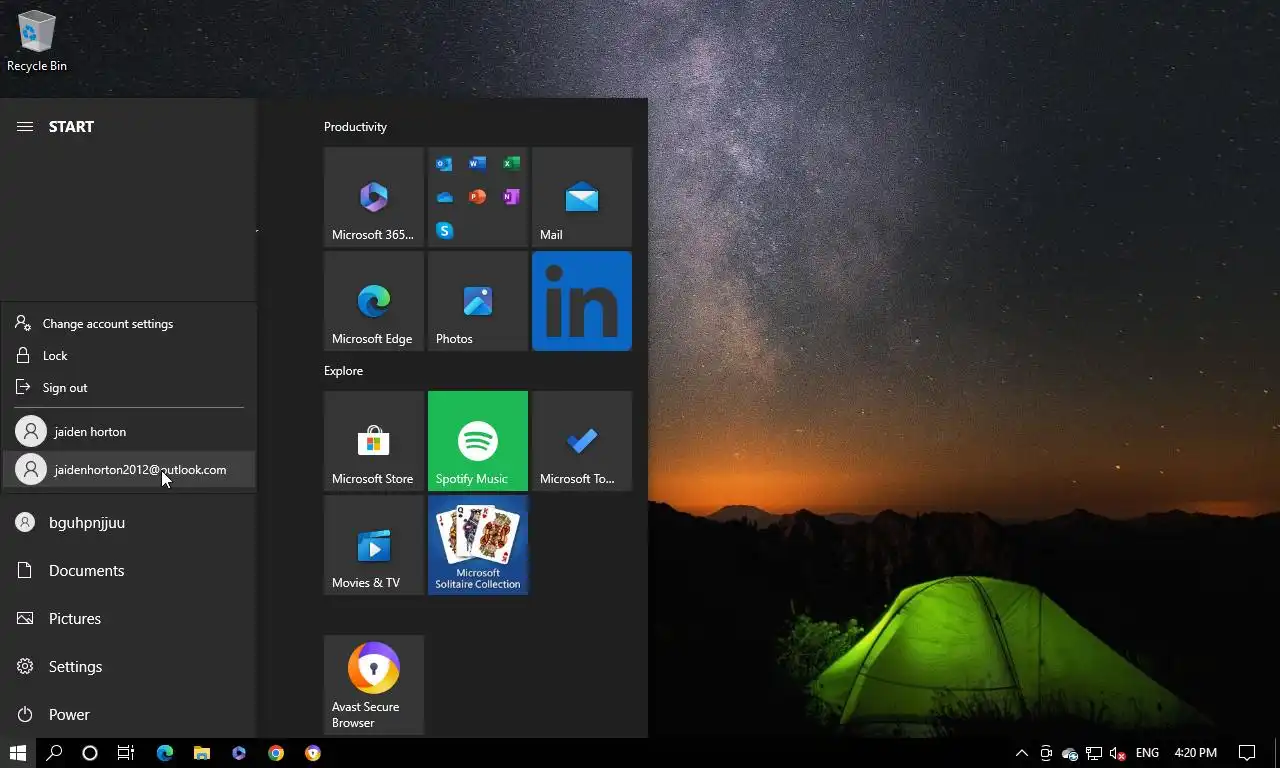Open the clock showing 4:20 PM
The width and height of the screenshot is (1280, 768).
click(x=1196, y=753)
